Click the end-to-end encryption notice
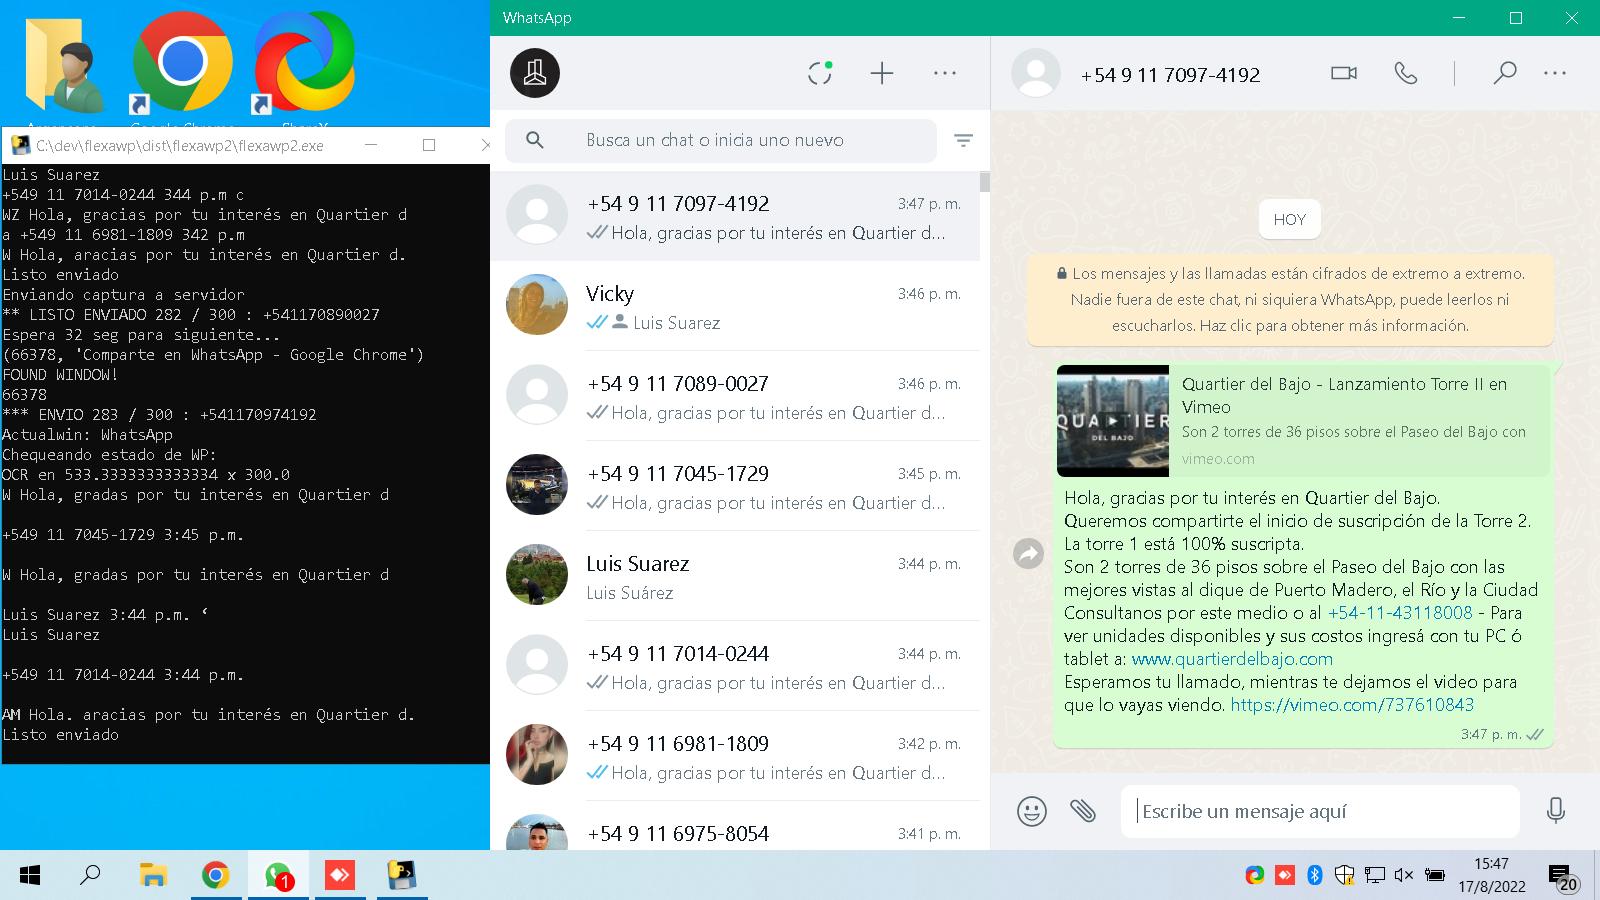 pos(1290,299)
